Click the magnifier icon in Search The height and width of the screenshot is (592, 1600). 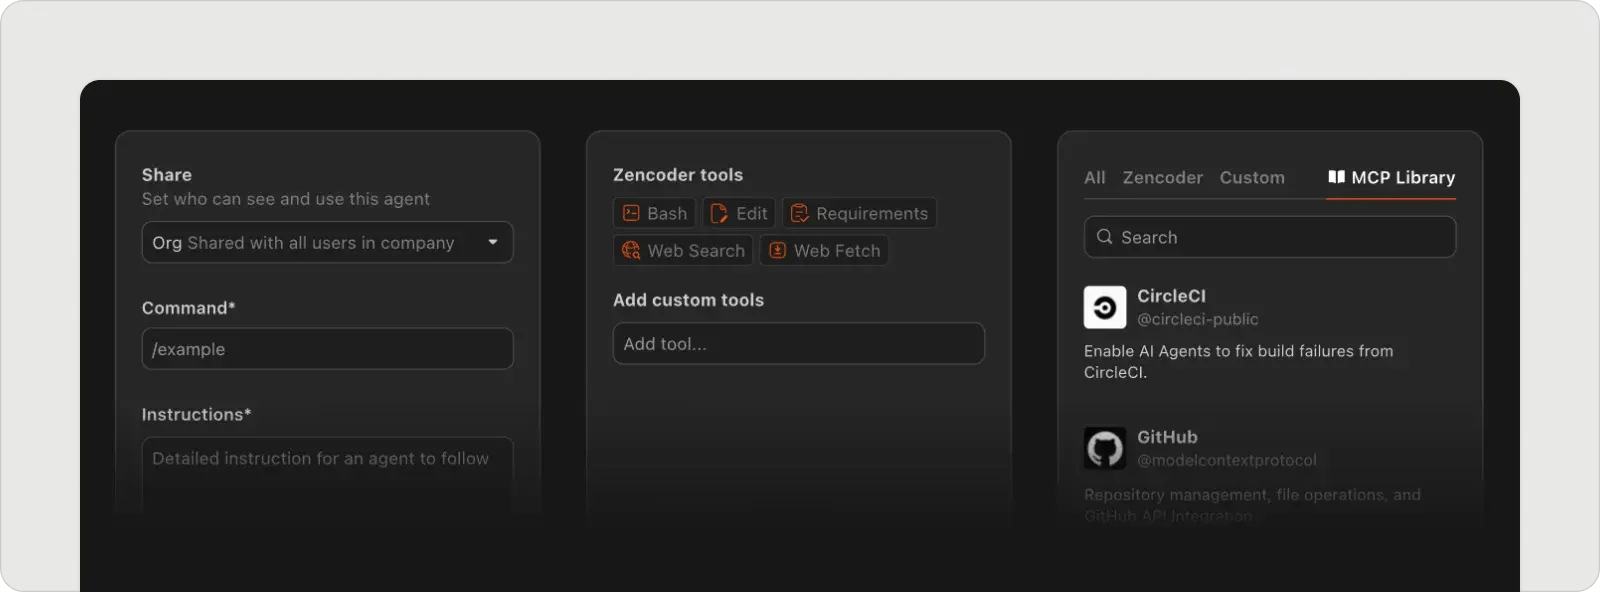(x=1104, y=237)
